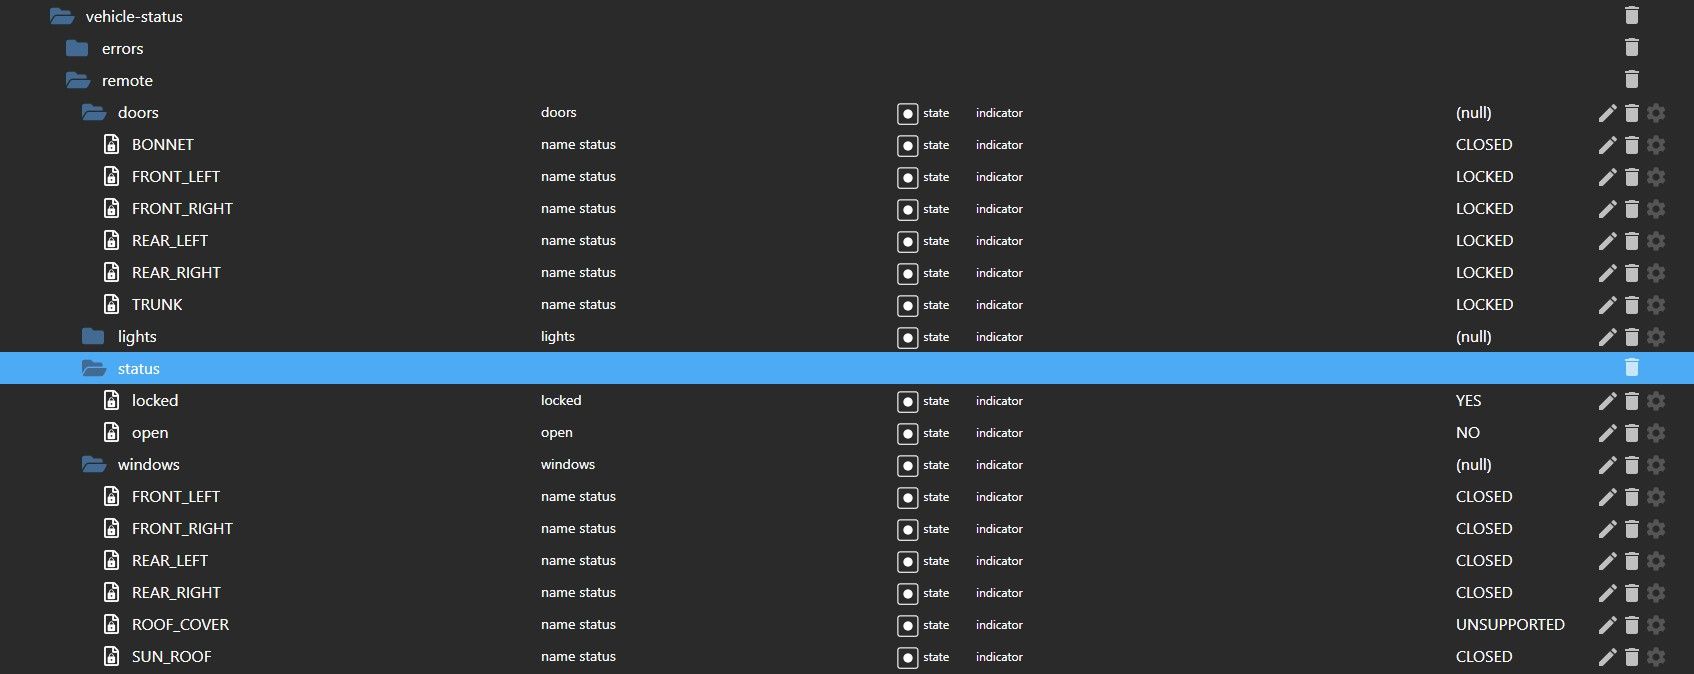1694x674 pixels.
Task: Click the state type icon for BONNET
Action: click(x=907, y=146)
